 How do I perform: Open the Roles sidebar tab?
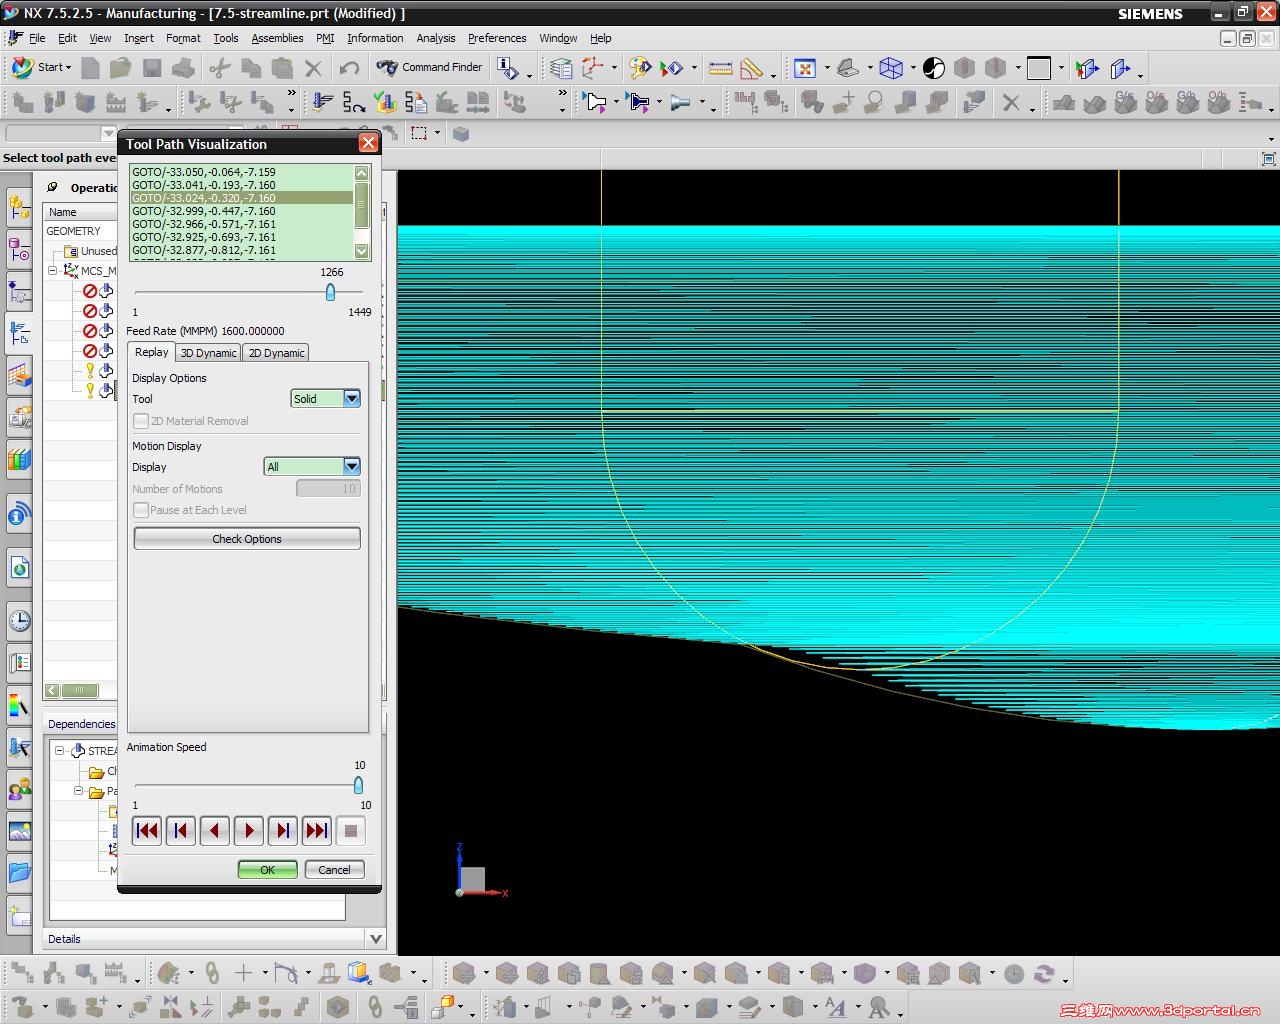click(x=19, y=789)
